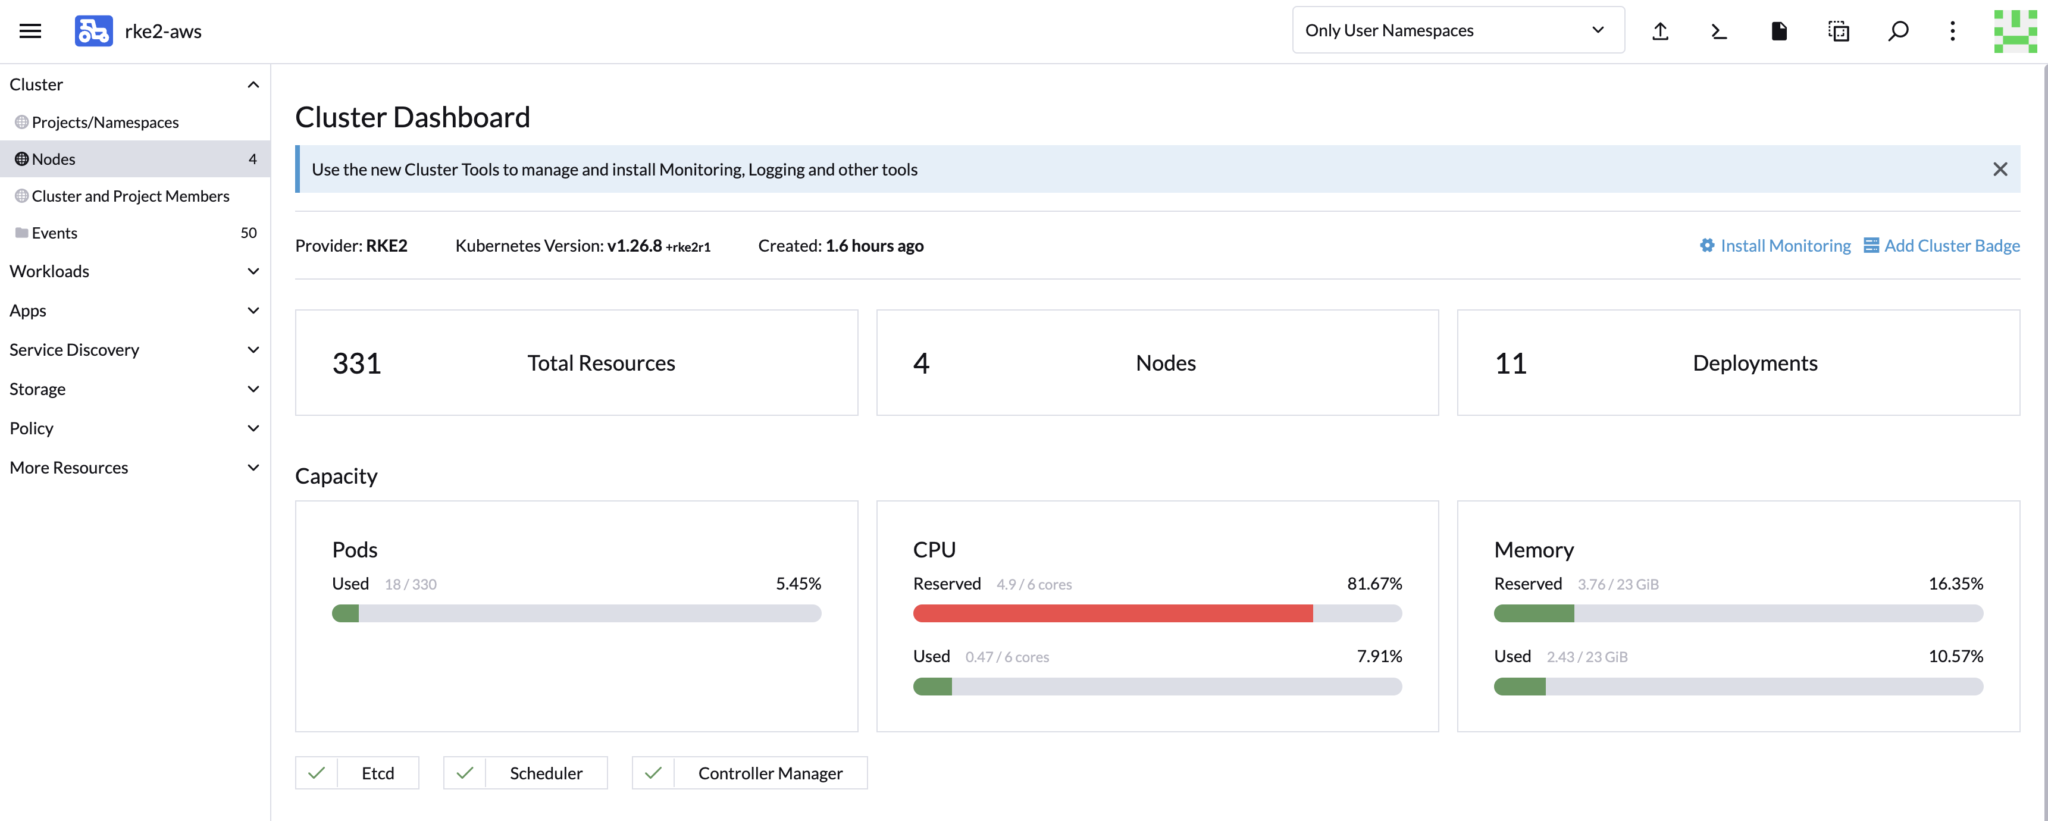Expand the Service Discovery section
Screen dimensions: 2048x821
coord(135,350)
